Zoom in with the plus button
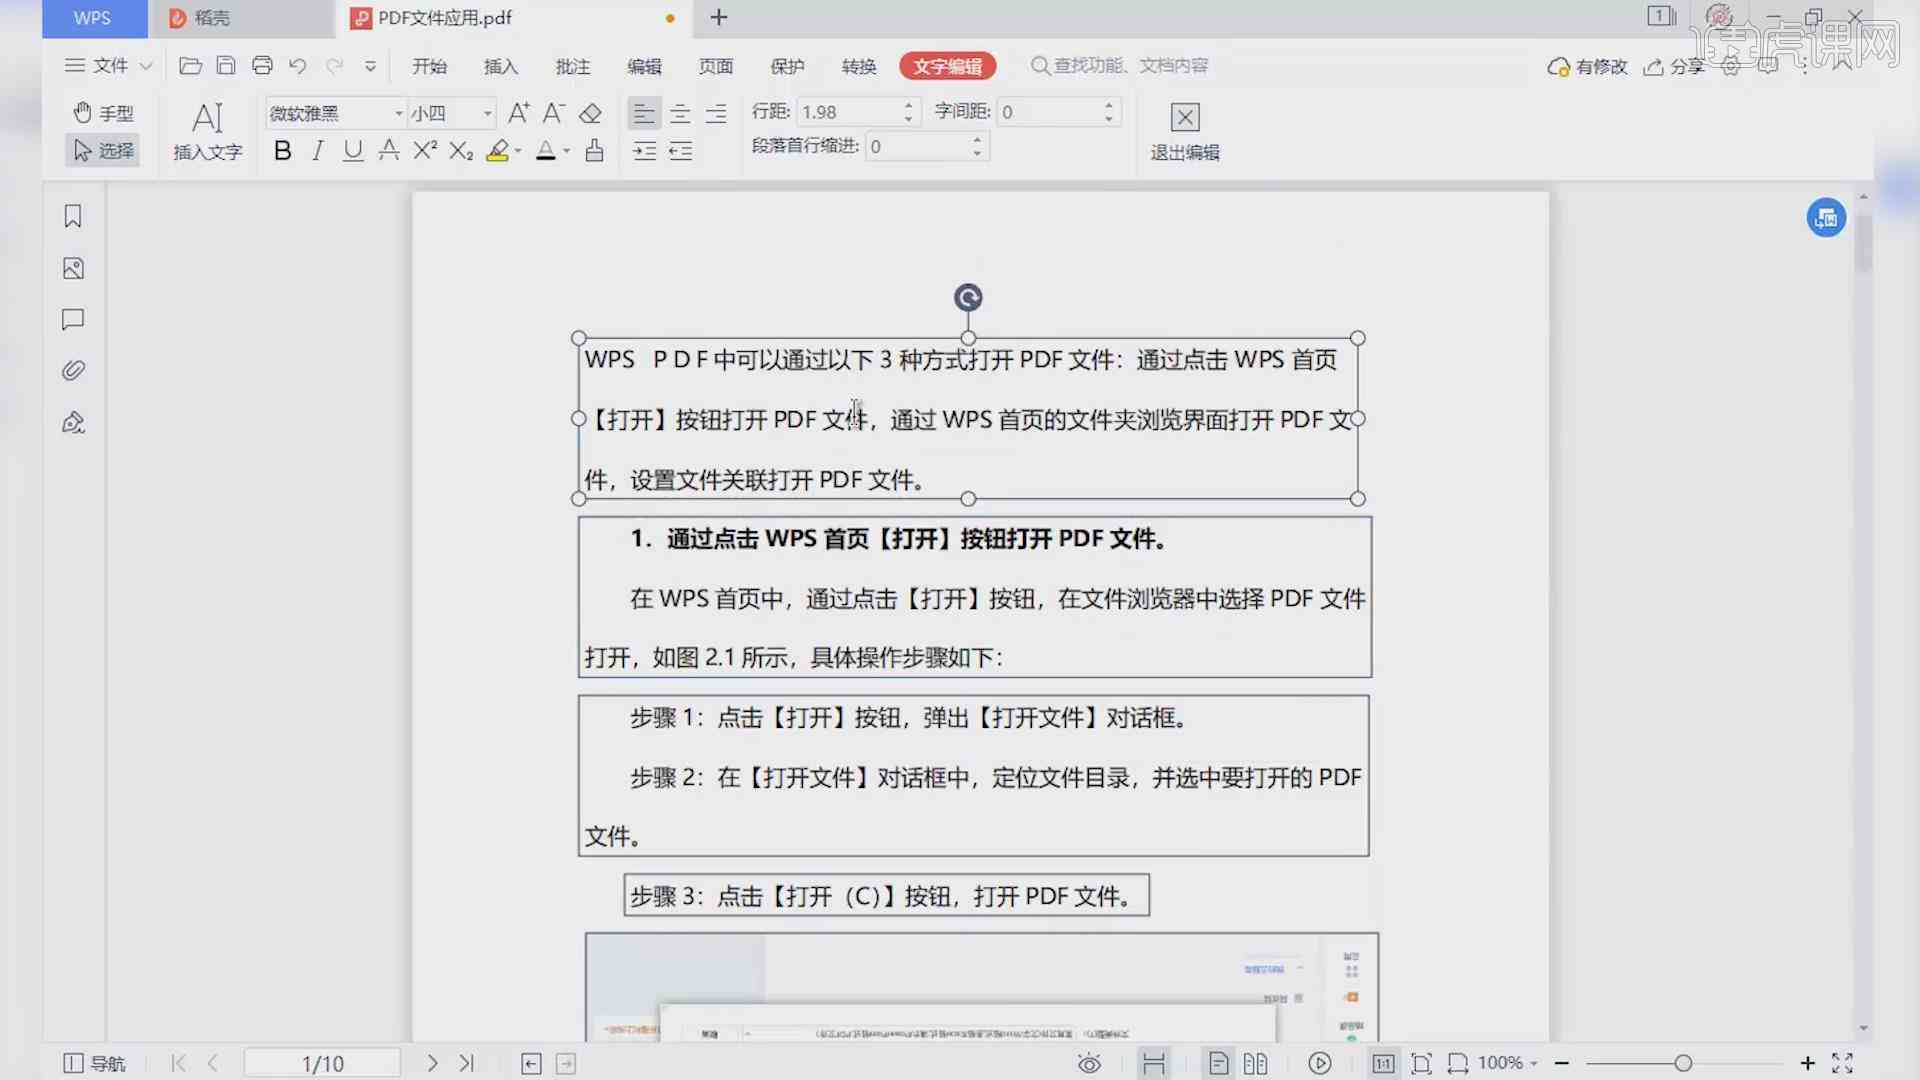Screen dimensions: 1920x1080 pos(1807,1063)
